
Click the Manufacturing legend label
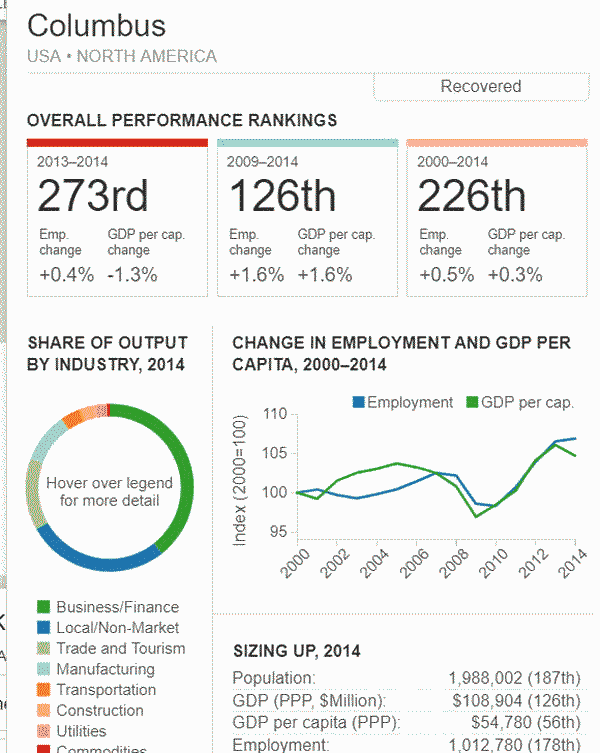click(x=105, y=669)
